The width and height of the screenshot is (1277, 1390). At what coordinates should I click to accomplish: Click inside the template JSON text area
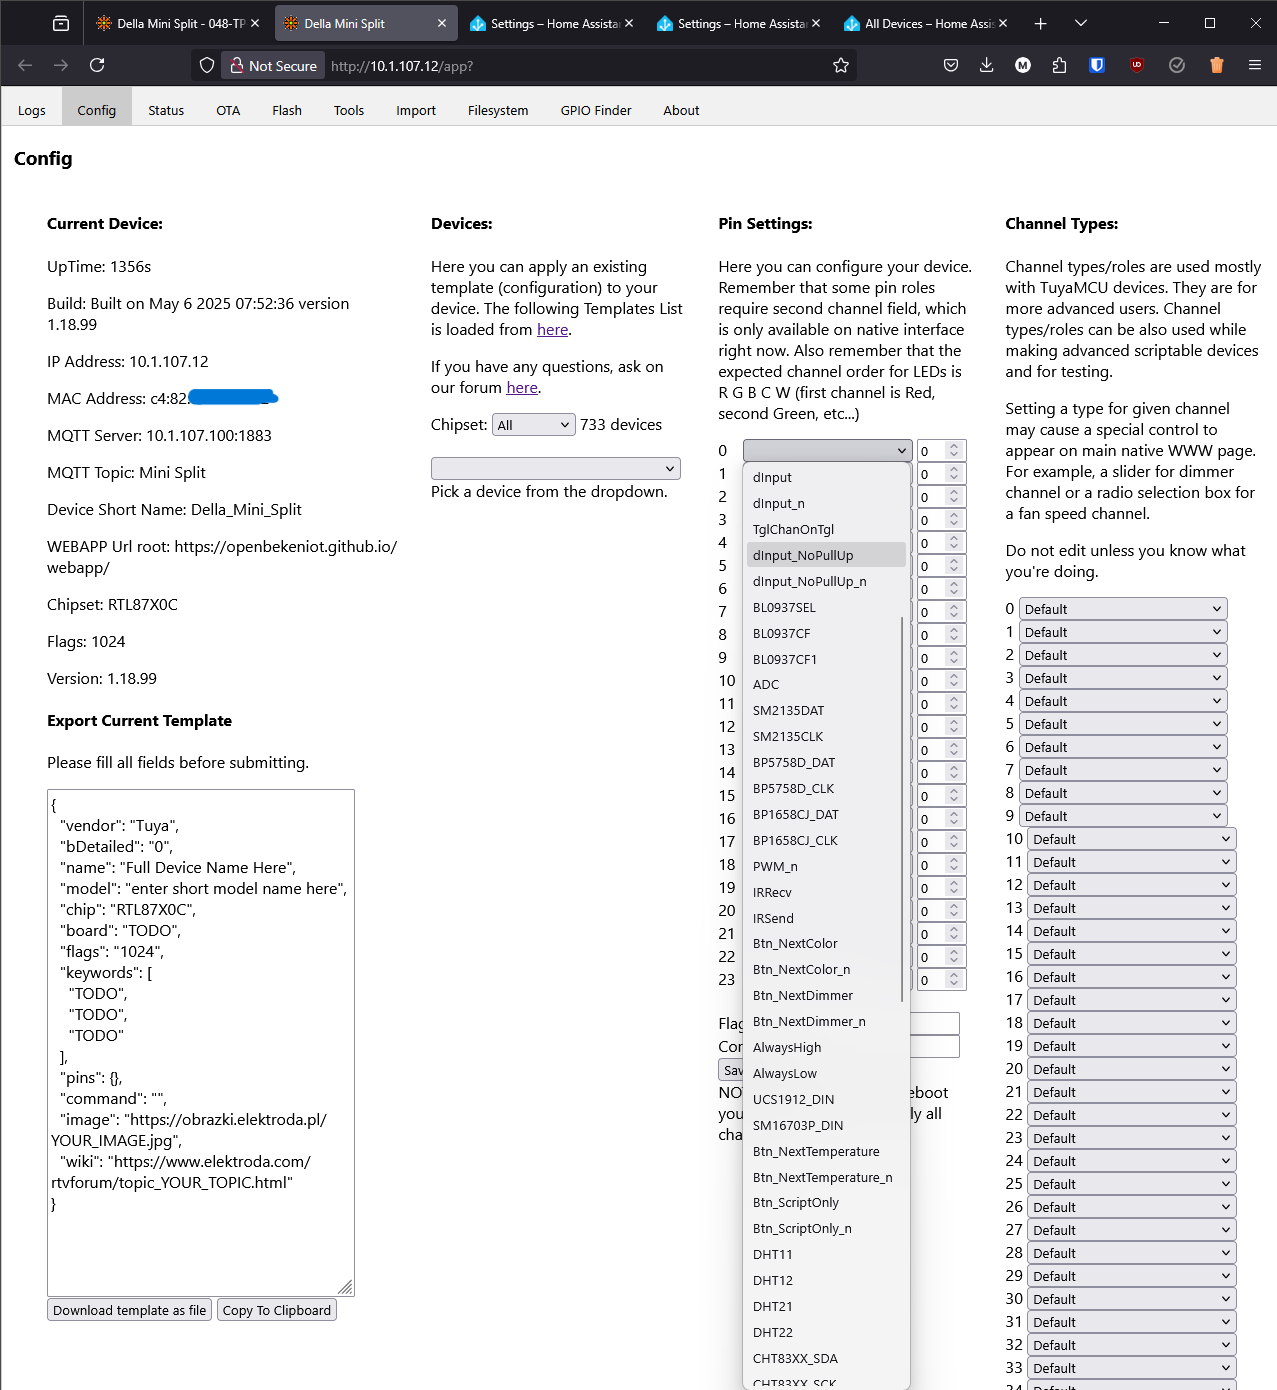[x=201, y=1043]
